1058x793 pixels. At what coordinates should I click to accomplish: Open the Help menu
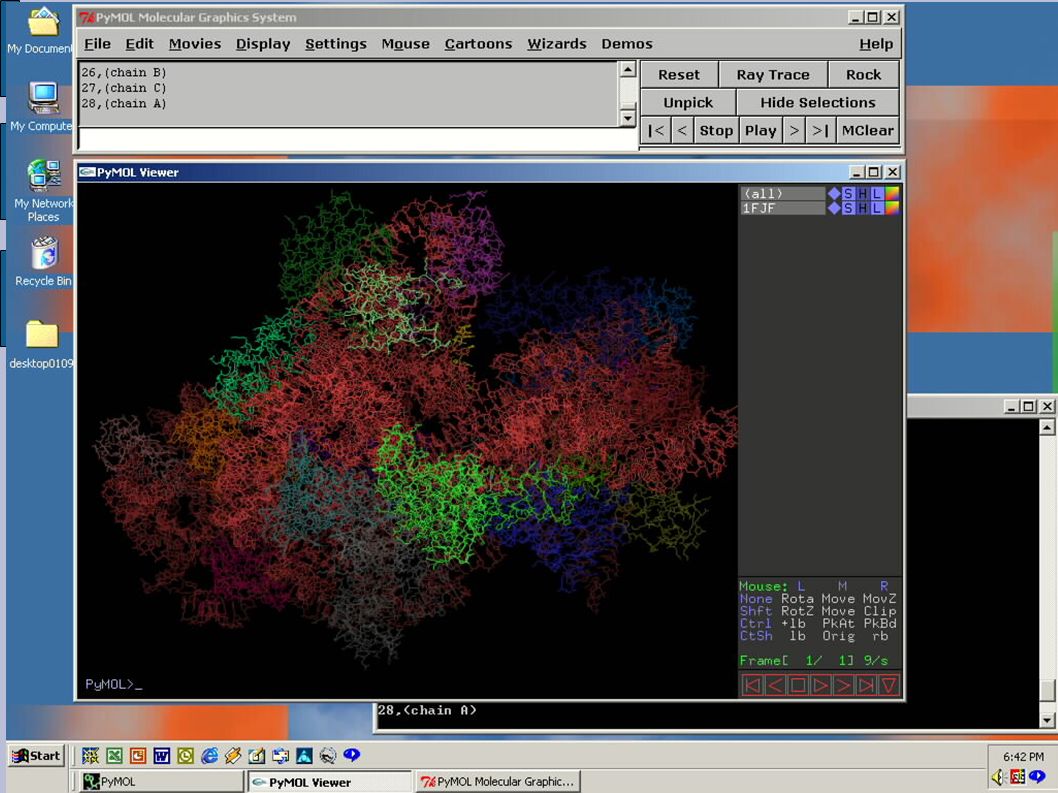click(876, 44)
